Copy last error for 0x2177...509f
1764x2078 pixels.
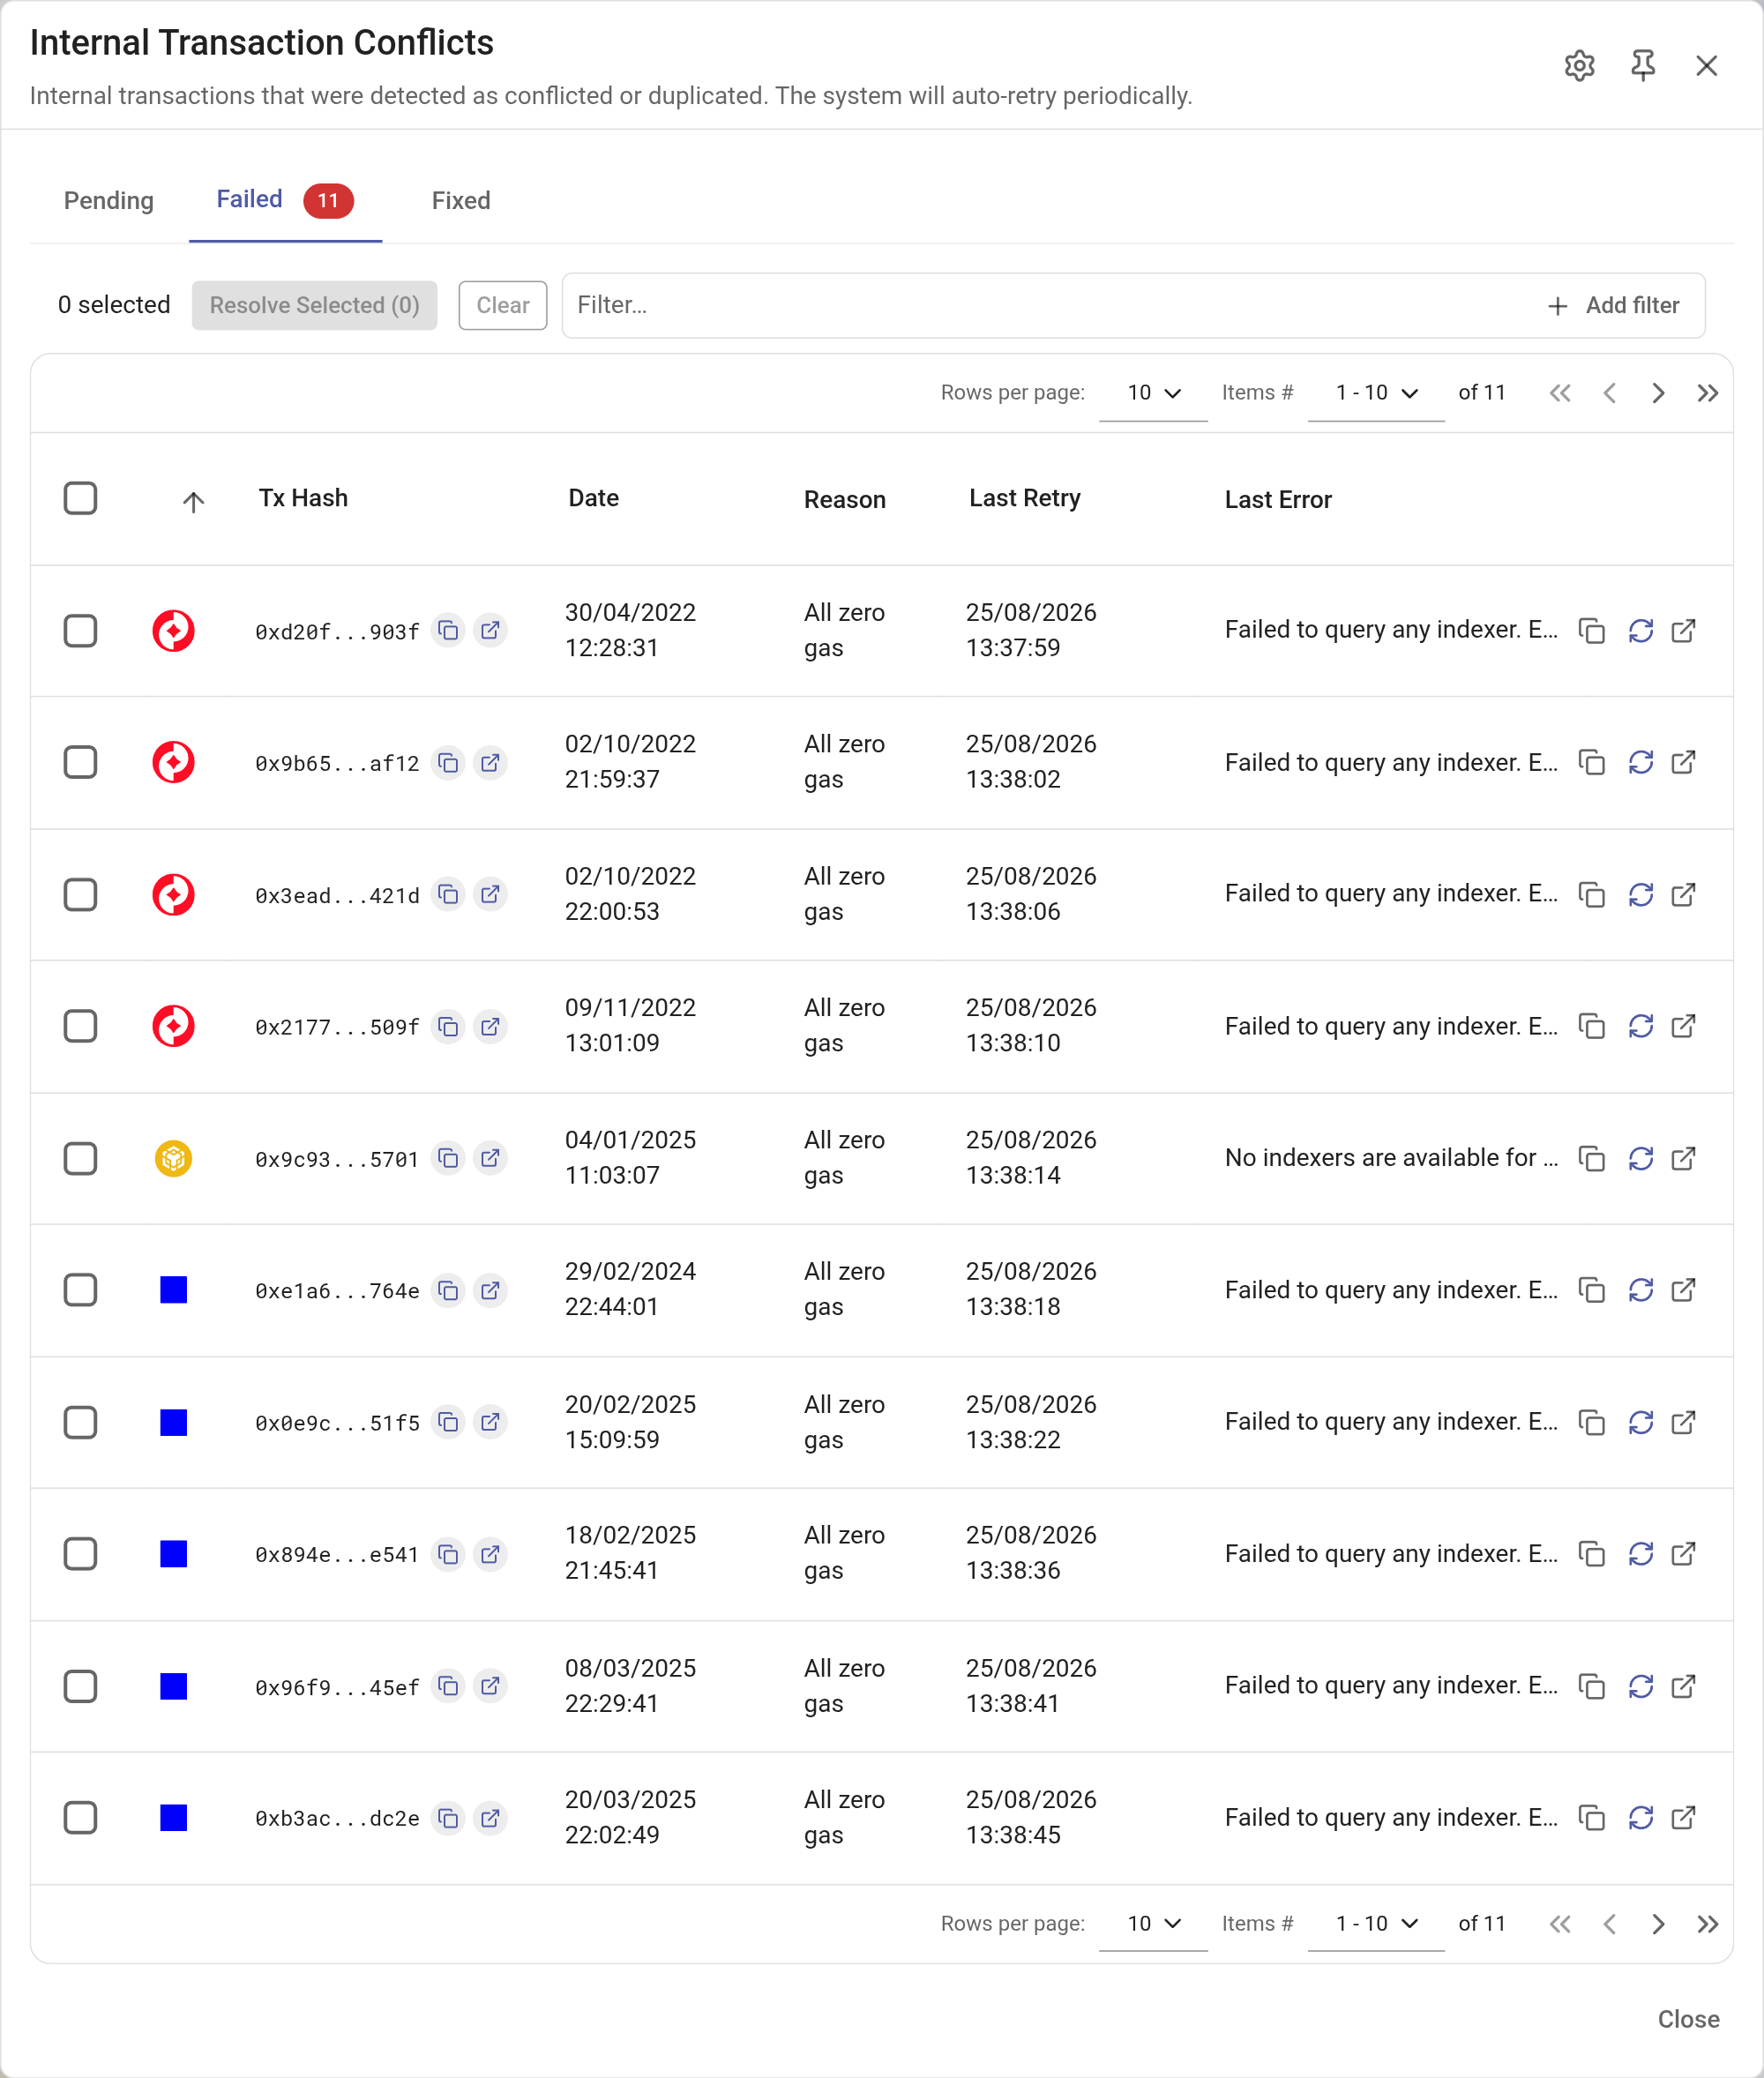point(1591,1026)
